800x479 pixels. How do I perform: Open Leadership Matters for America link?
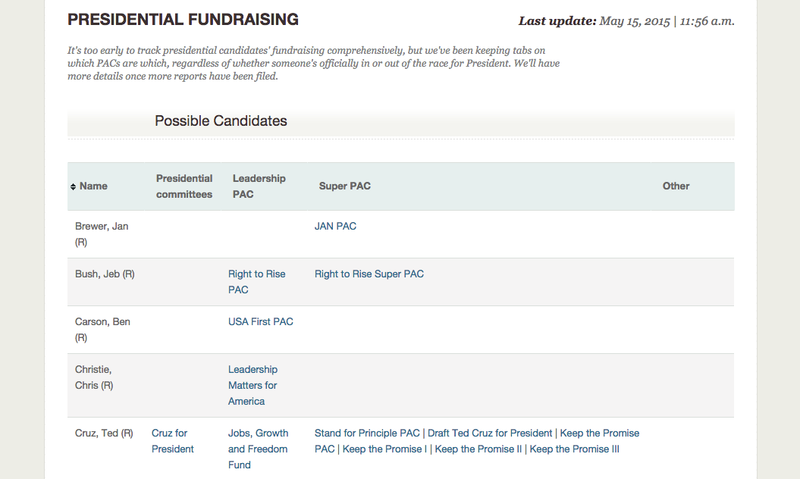click(253, 385)
